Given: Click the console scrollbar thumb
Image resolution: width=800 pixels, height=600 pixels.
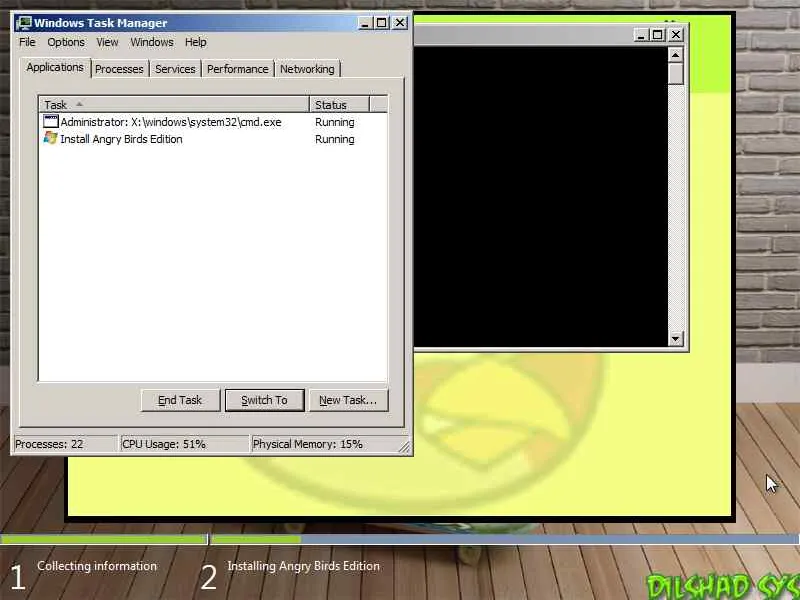Looking at the screenshot, I should [x=676, y=74].
